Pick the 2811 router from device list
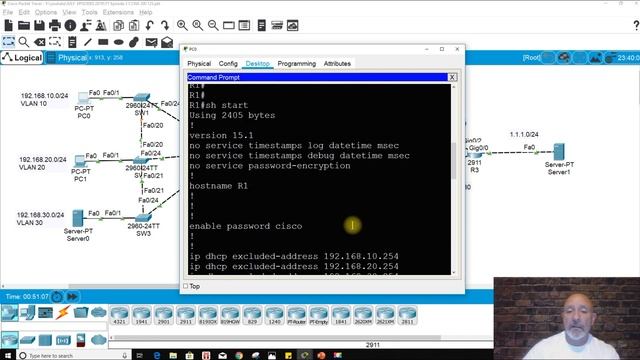The height and width of the screenshot is (360, 640). pyautogui.click(x=407, y=315)
